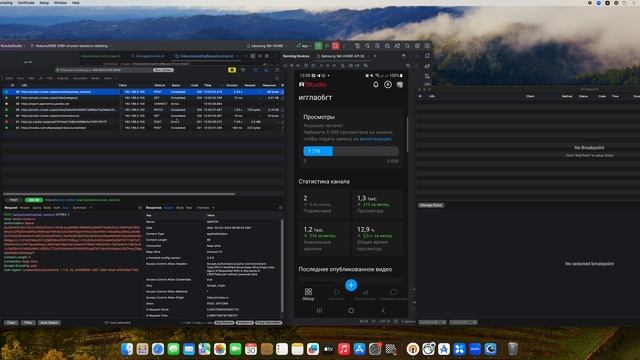
Task: Open Messages from the Dock
Action: coord(173,349)
